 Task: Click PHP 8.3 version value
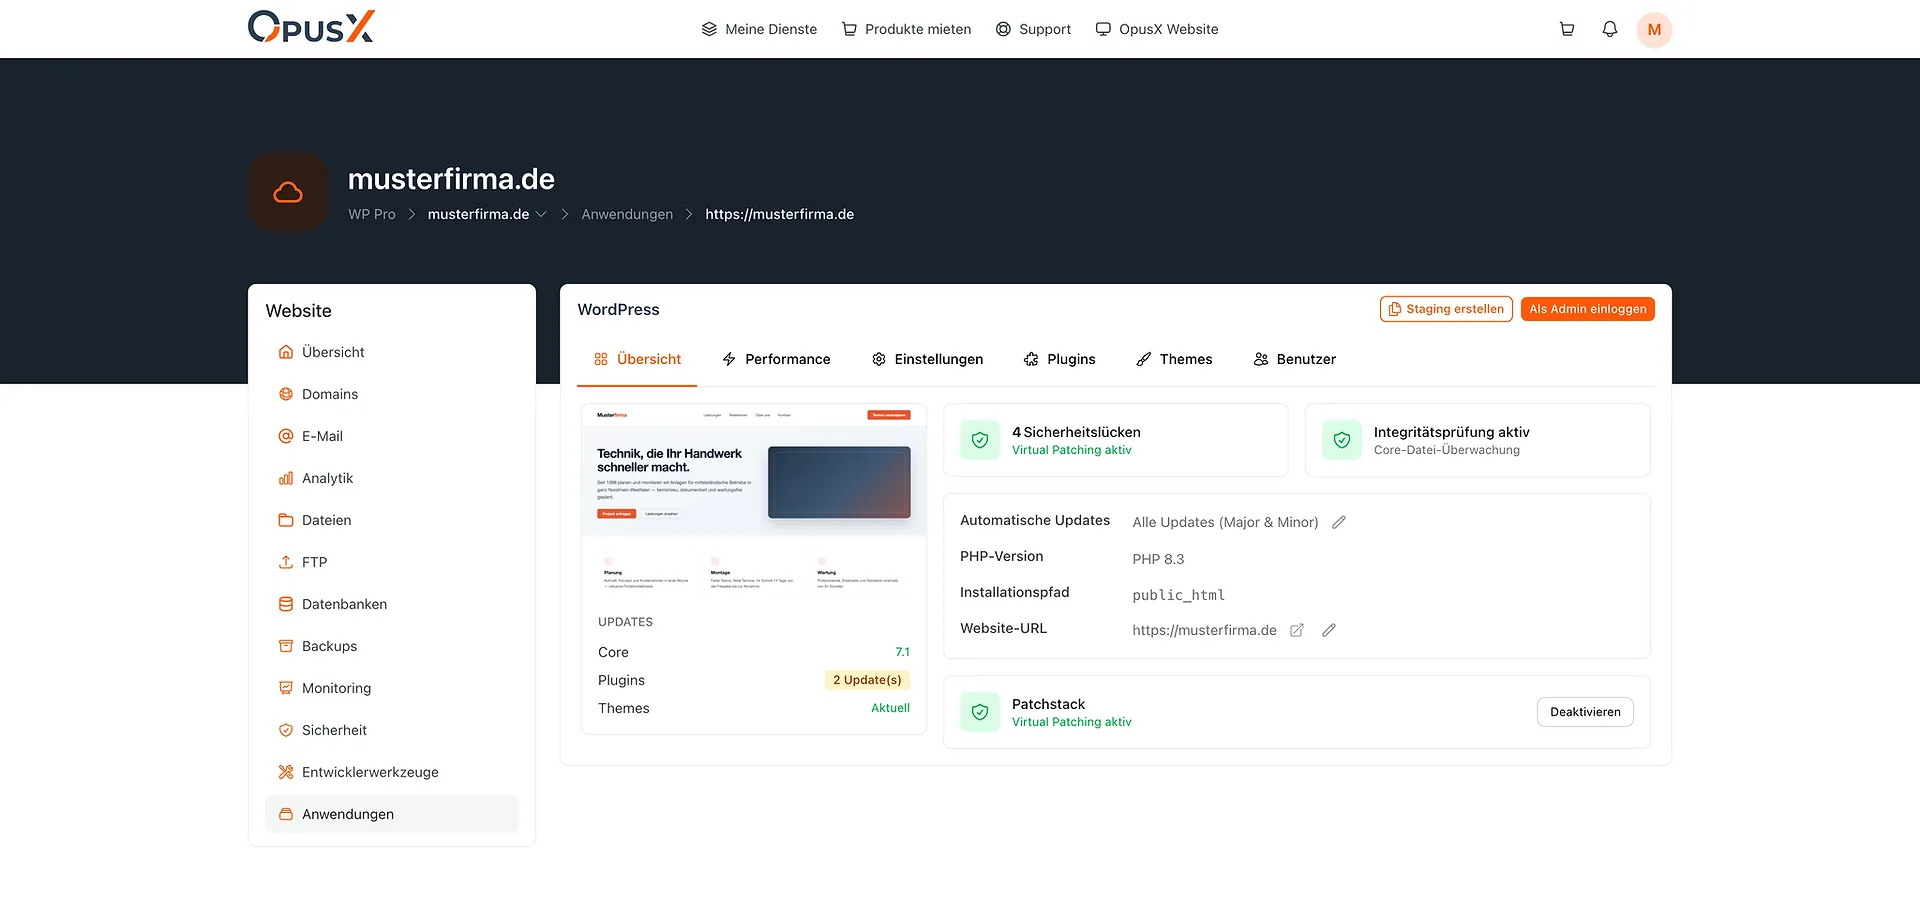1158,559
